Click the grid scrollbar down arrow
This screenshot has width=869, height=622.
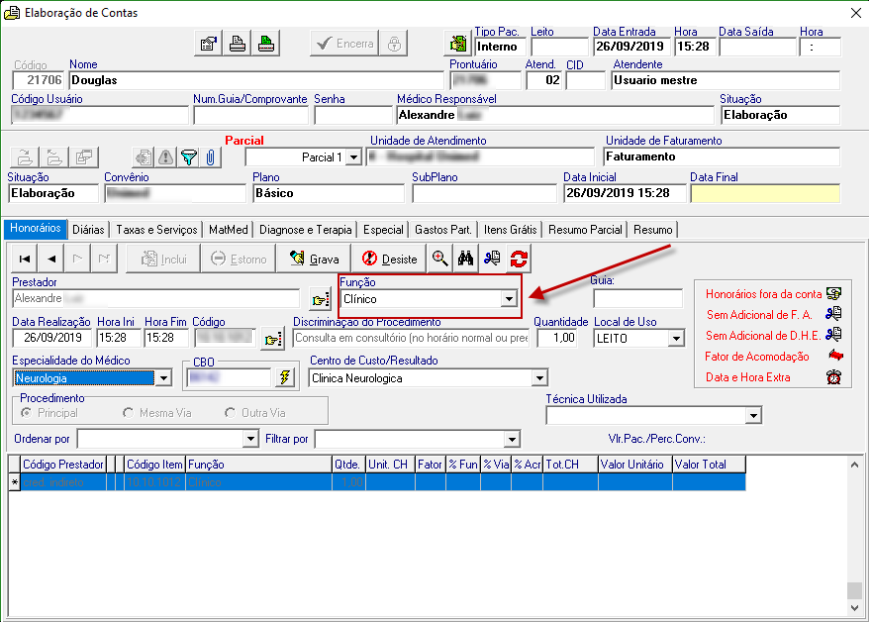[854, 608]
